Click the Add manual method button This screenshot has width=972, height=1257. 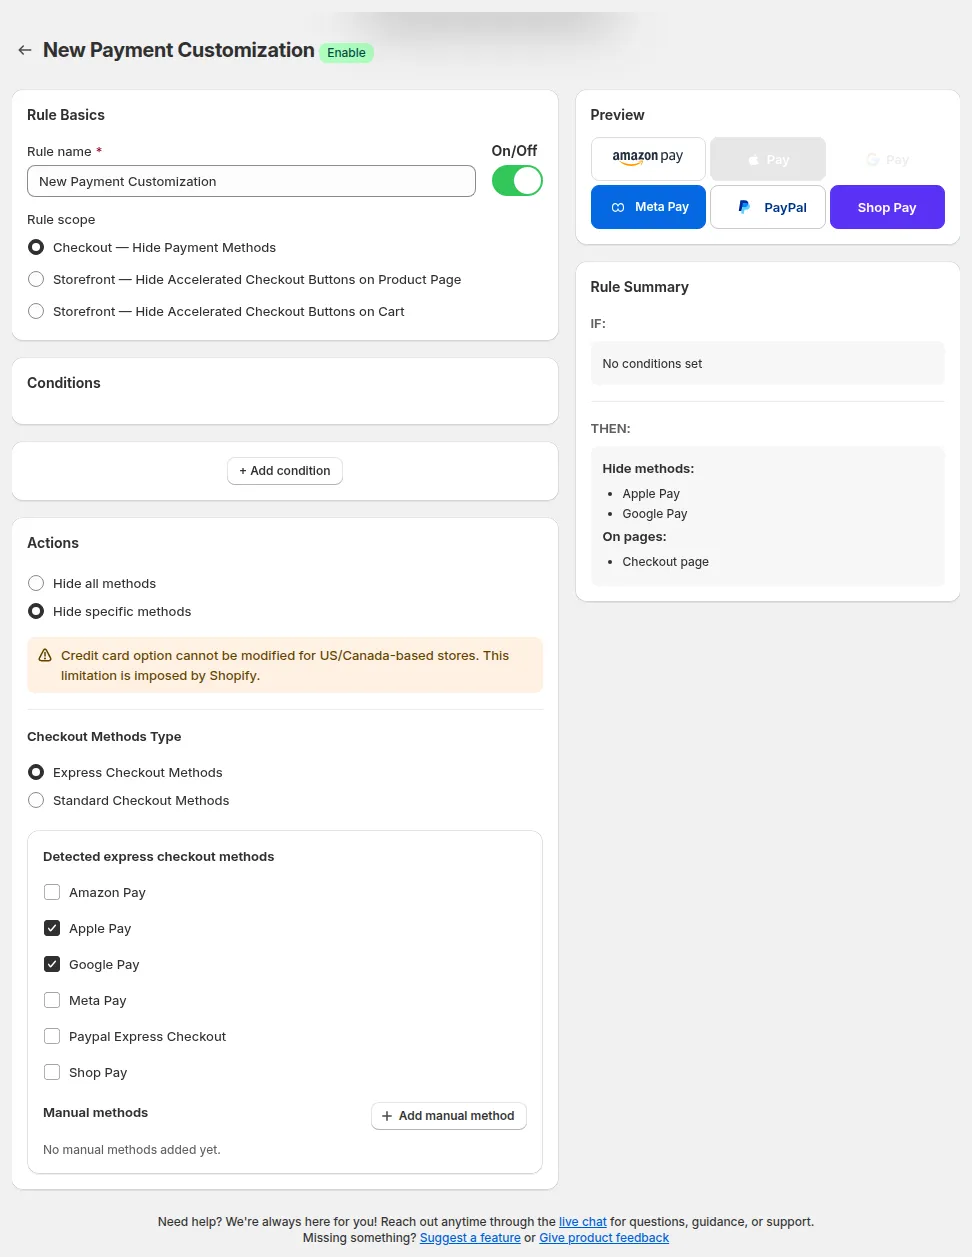point(449,1116)
